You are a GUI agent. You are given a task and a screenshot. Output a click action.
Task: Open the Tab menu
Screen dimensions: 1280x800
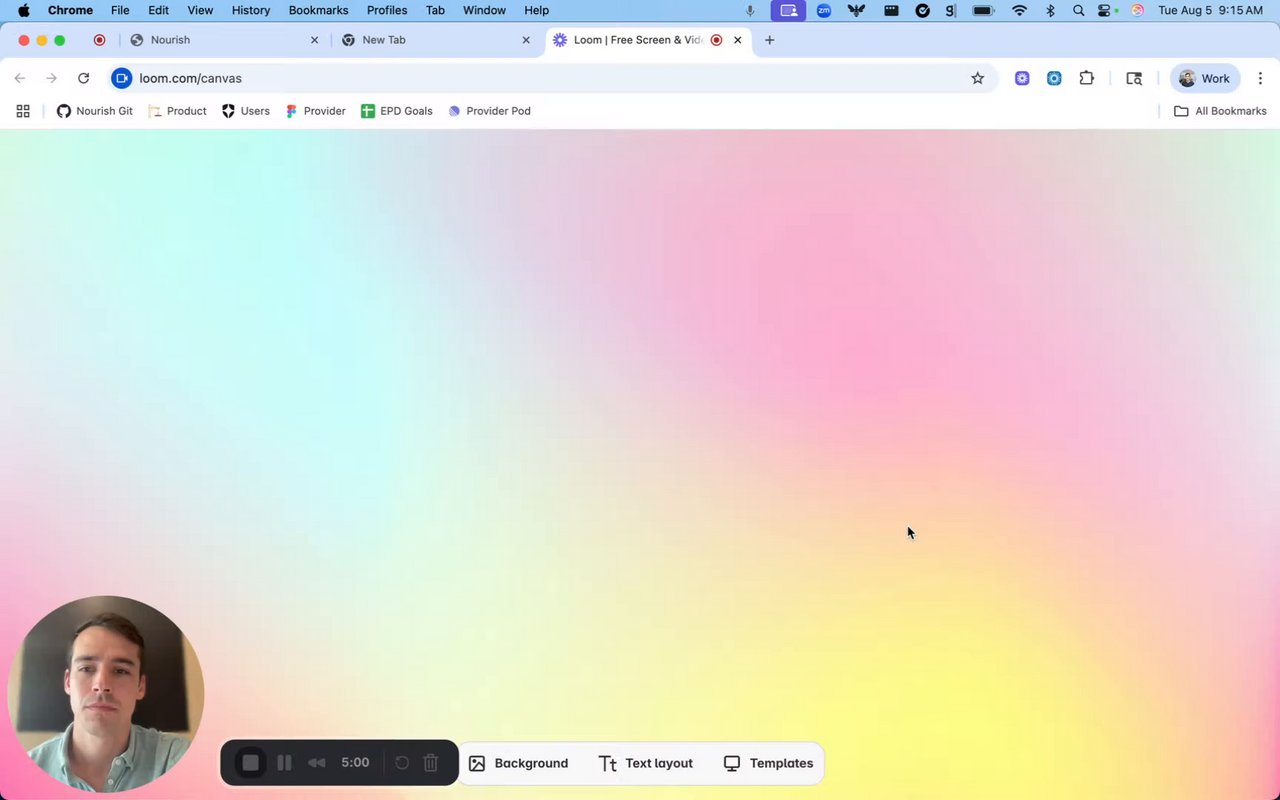tap(435, 10)
